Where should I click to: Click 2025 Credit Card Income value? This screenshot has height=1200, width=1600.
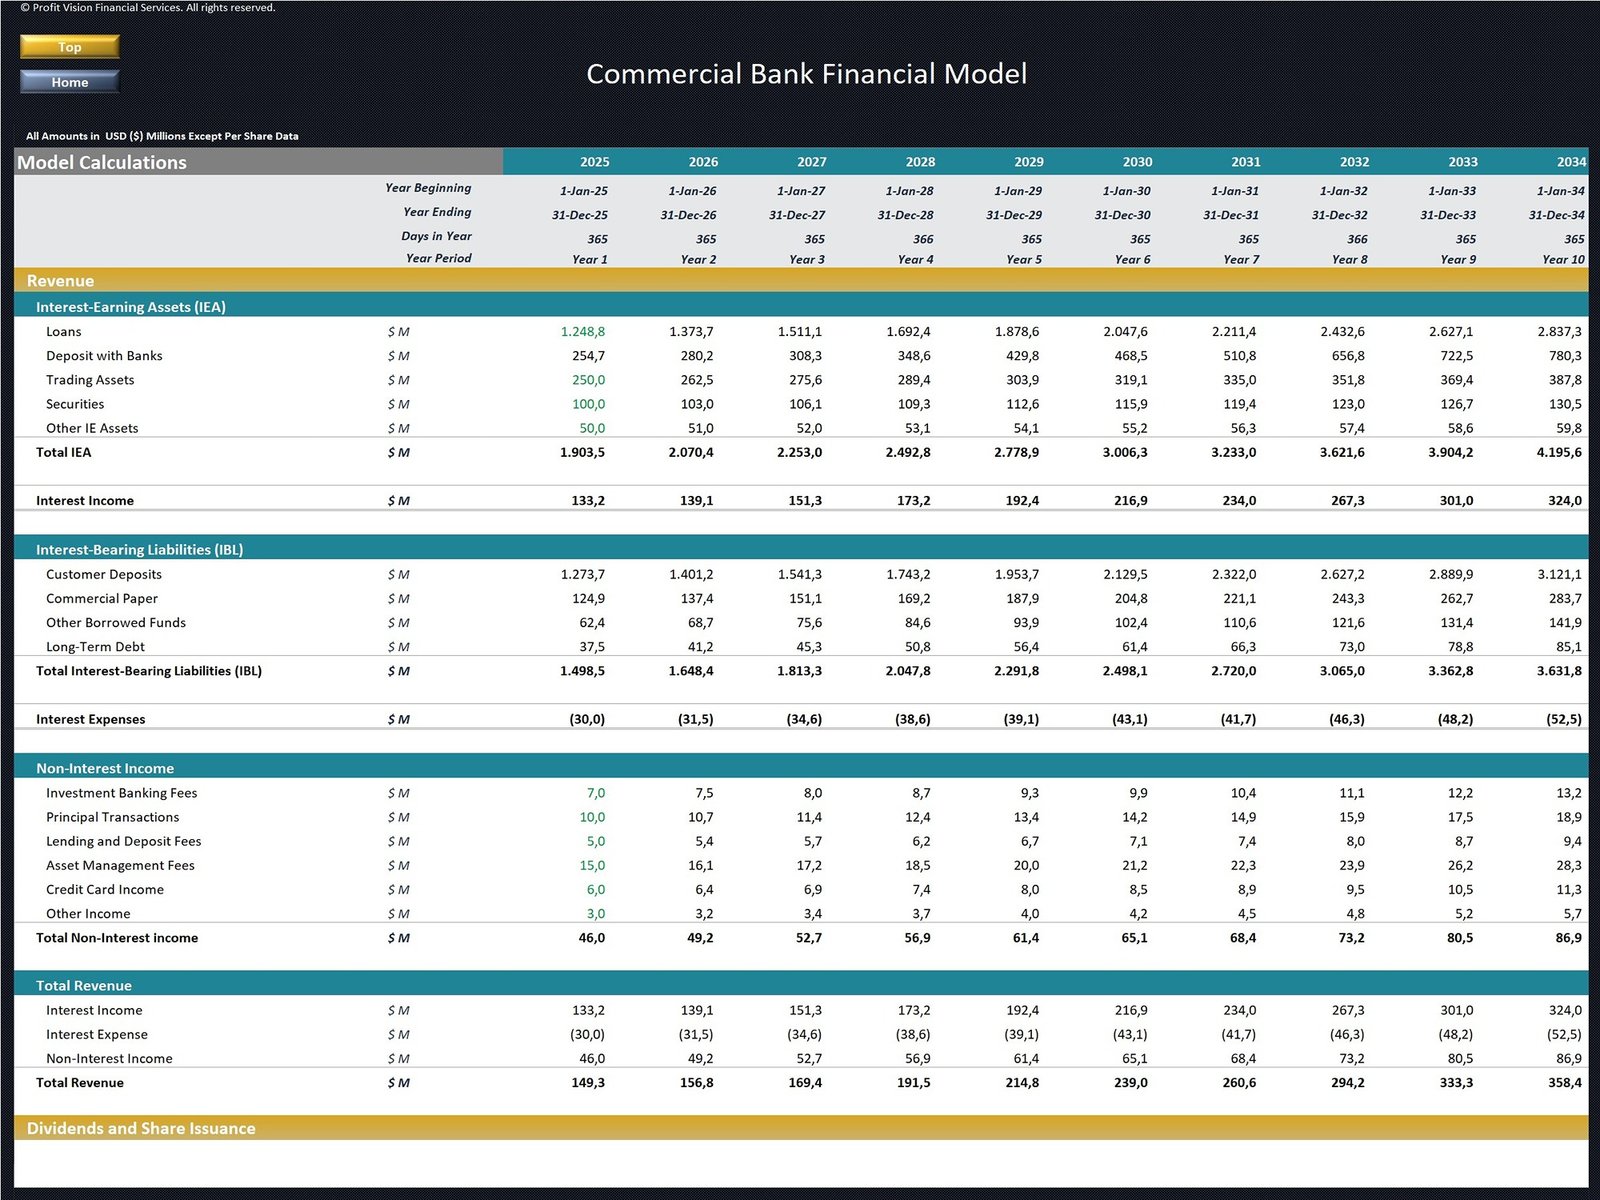click(595, 889)
